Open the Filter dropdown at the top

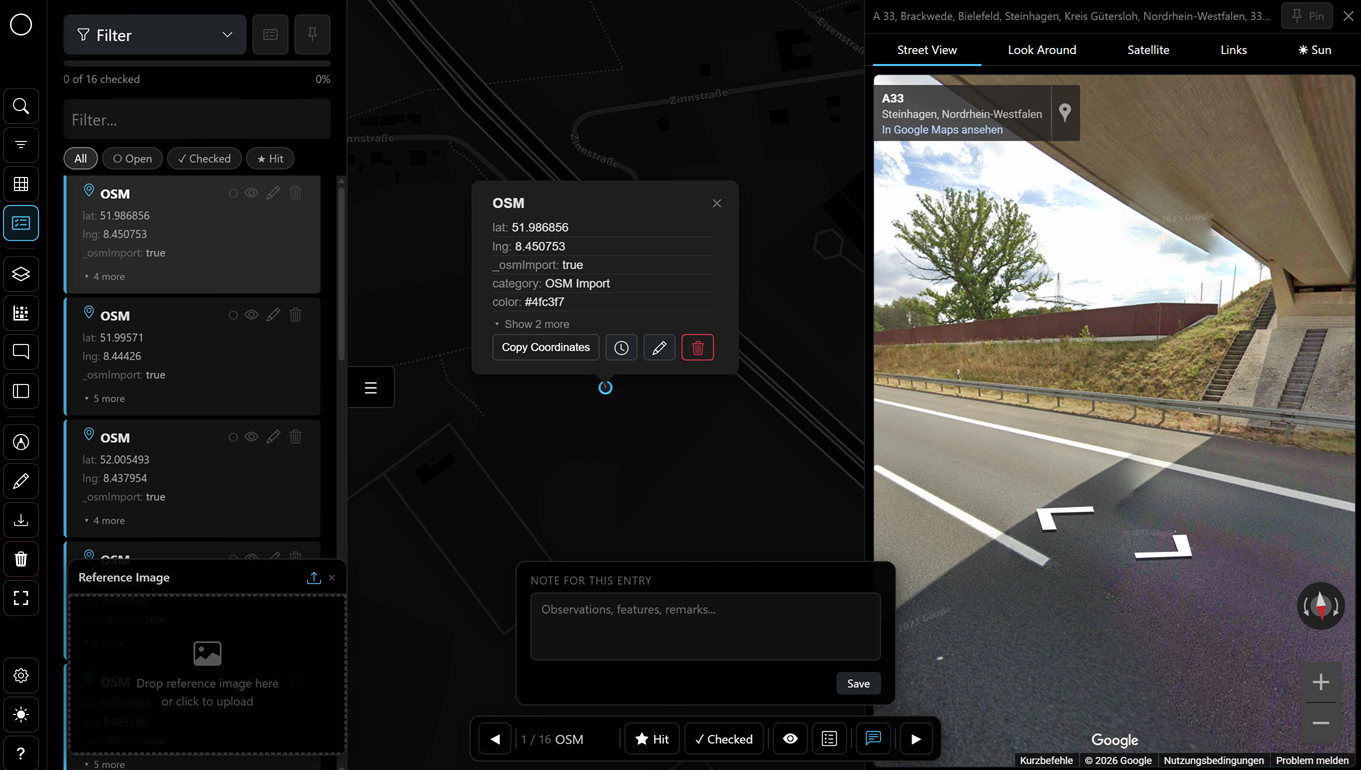click(155, 35)
